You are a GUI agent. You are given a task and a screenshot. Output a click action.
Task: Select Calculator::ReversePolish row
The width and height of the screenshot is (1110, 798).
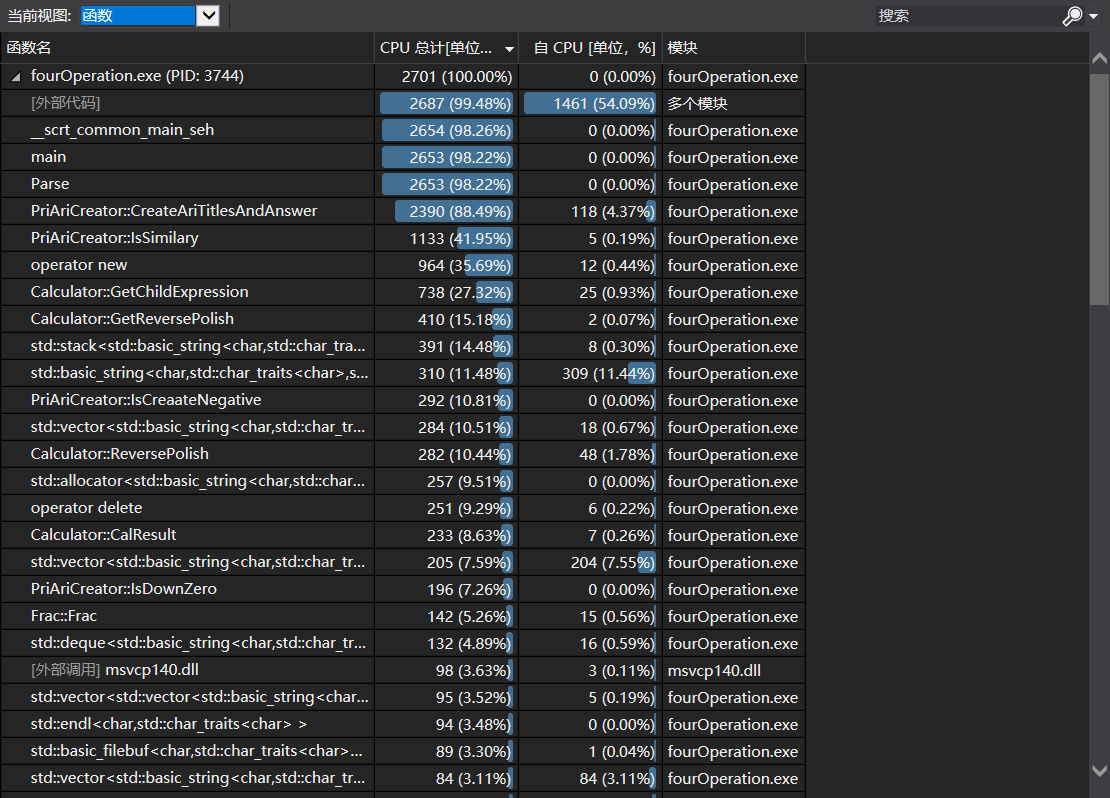pos(402,454)
